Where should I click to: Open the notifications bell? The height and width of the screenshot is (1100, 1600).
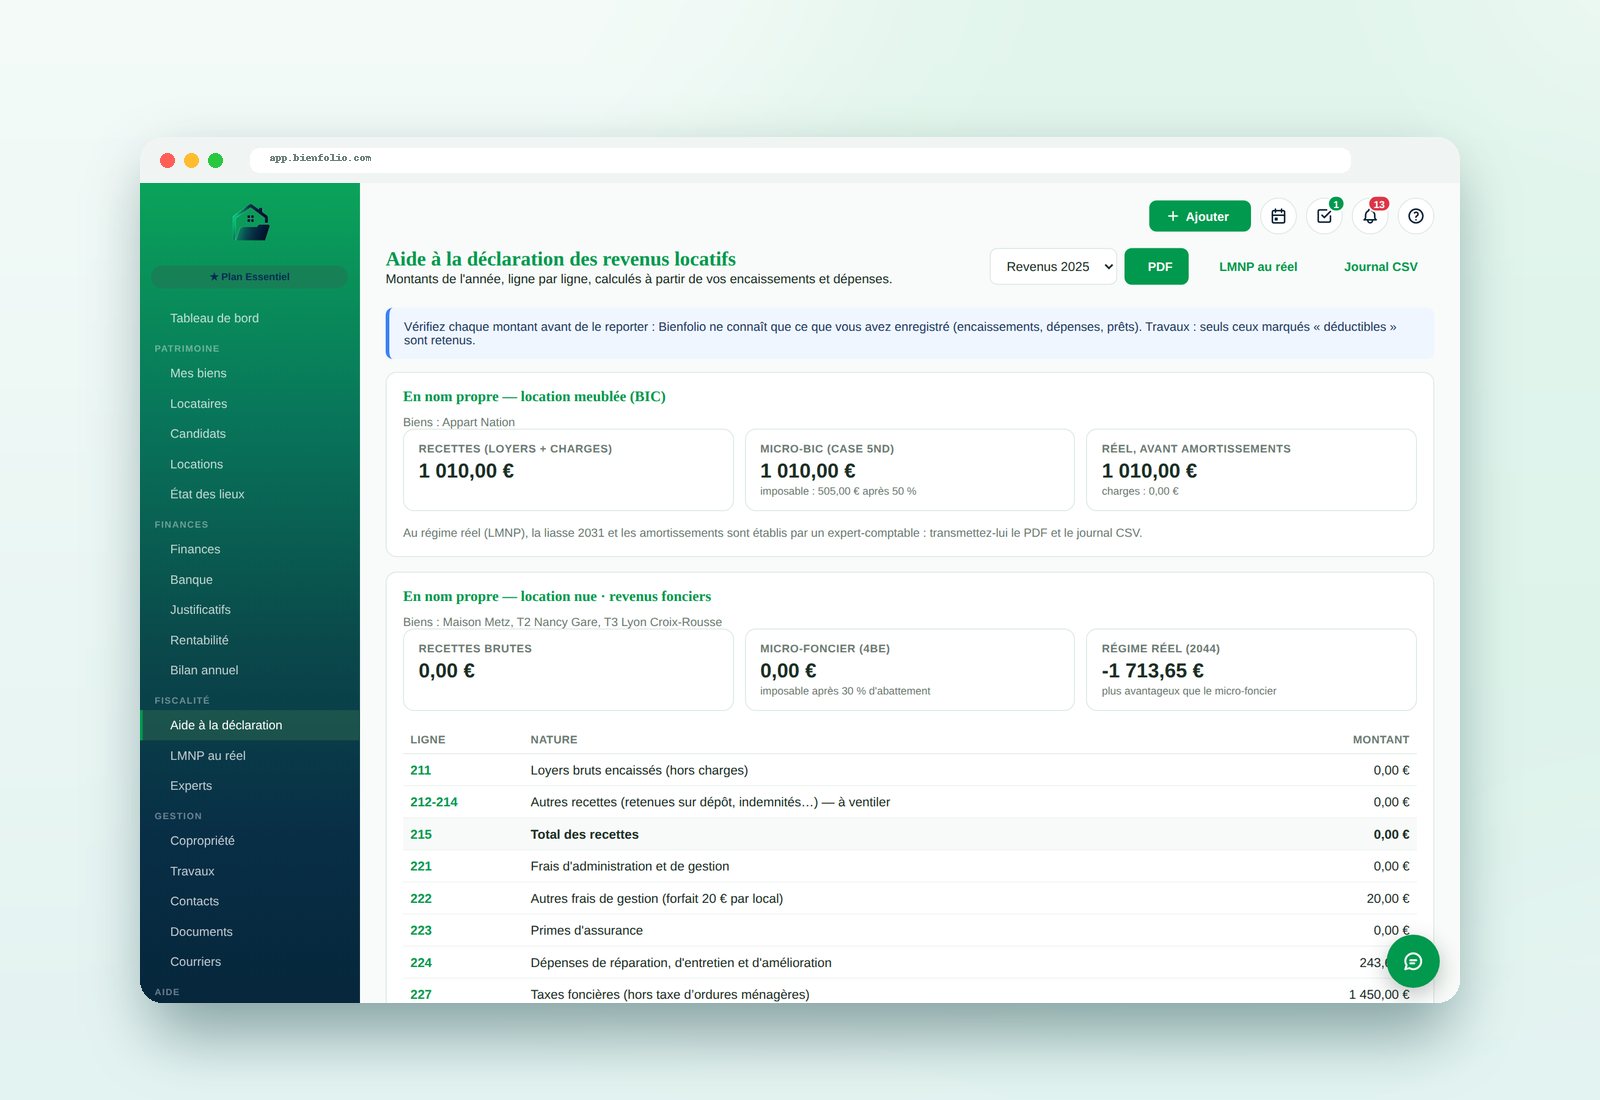tap(1370, 216)
